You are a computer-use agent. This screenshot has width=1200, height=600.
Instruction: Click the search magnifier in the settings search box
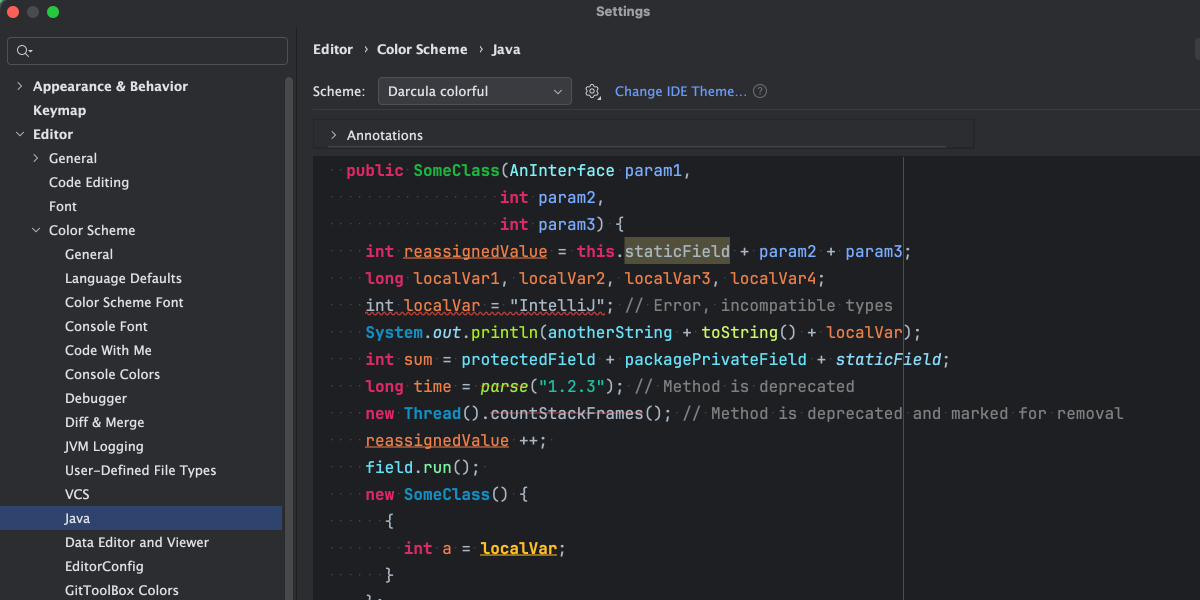[22, 50]
